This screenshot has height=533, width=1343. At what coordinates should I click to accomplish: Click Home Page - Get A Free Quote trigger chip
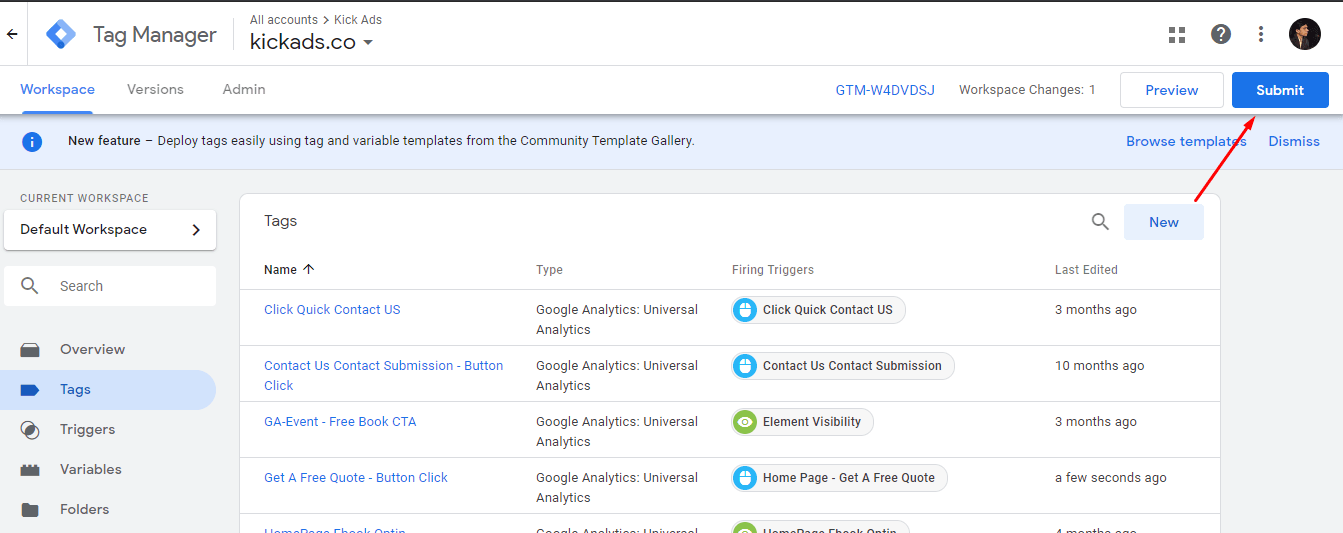pos(840,478)
